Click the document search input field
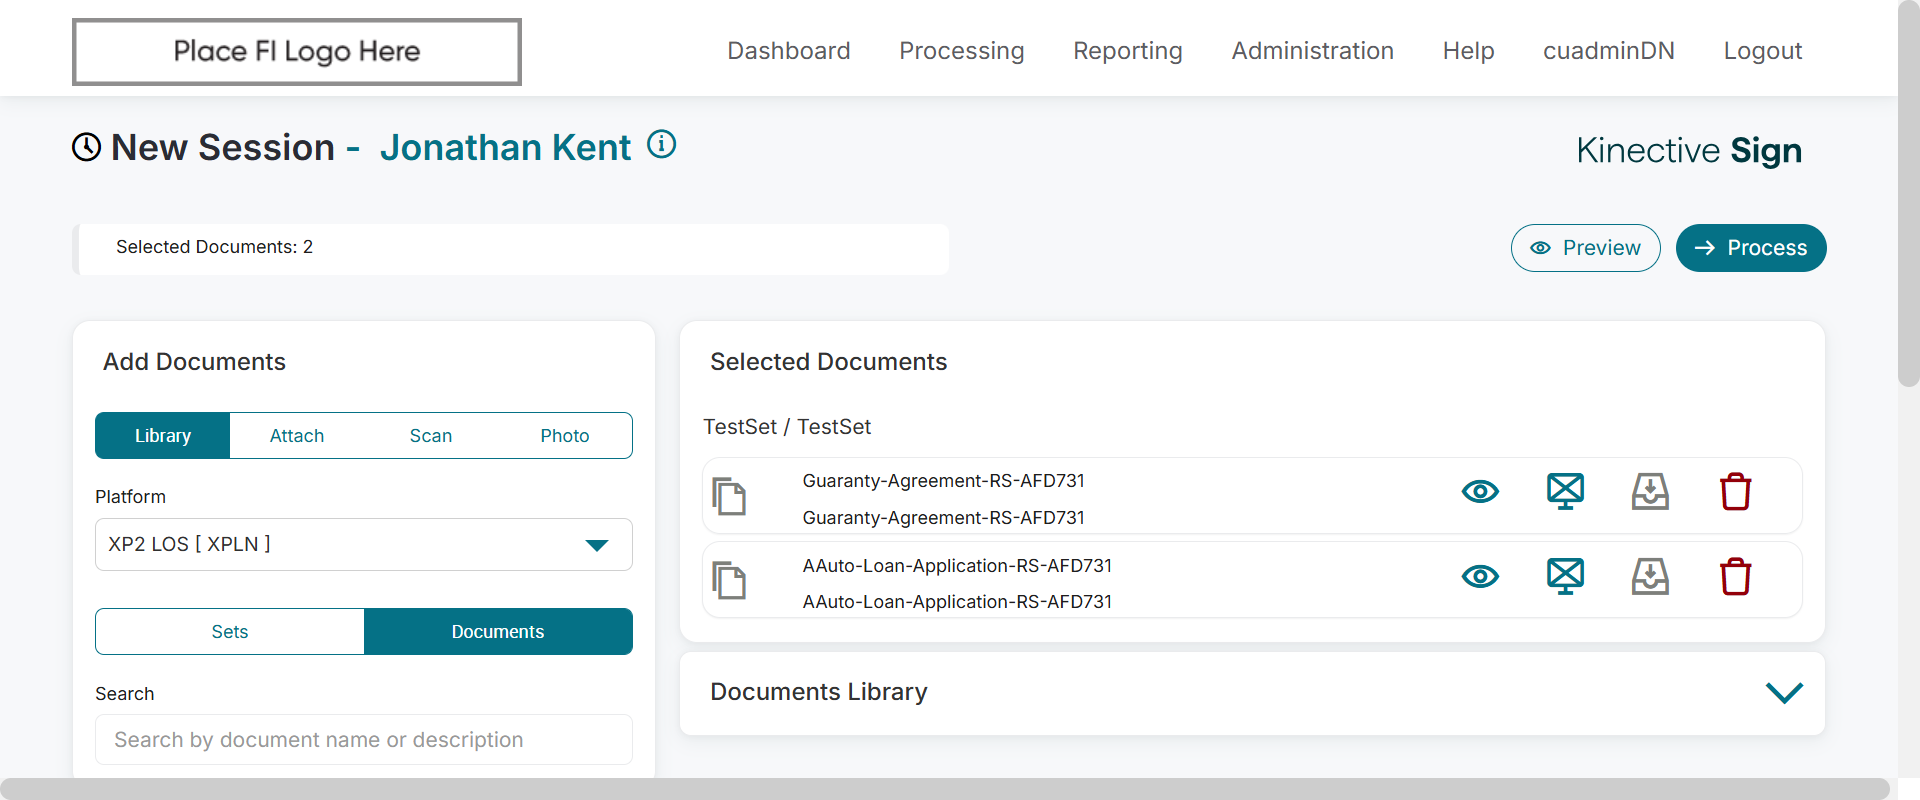 click(x=364, y=740)
